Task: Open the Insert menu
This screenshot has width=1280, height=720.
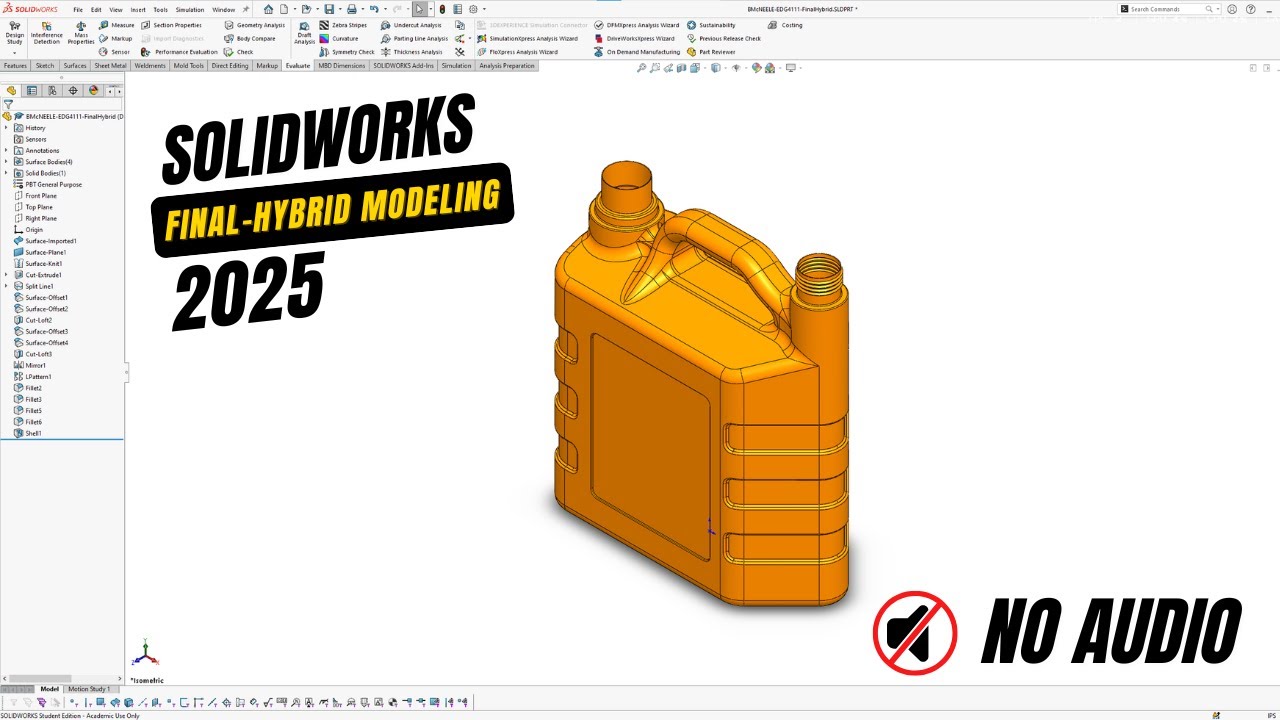Action: click(x=138, y=9)
